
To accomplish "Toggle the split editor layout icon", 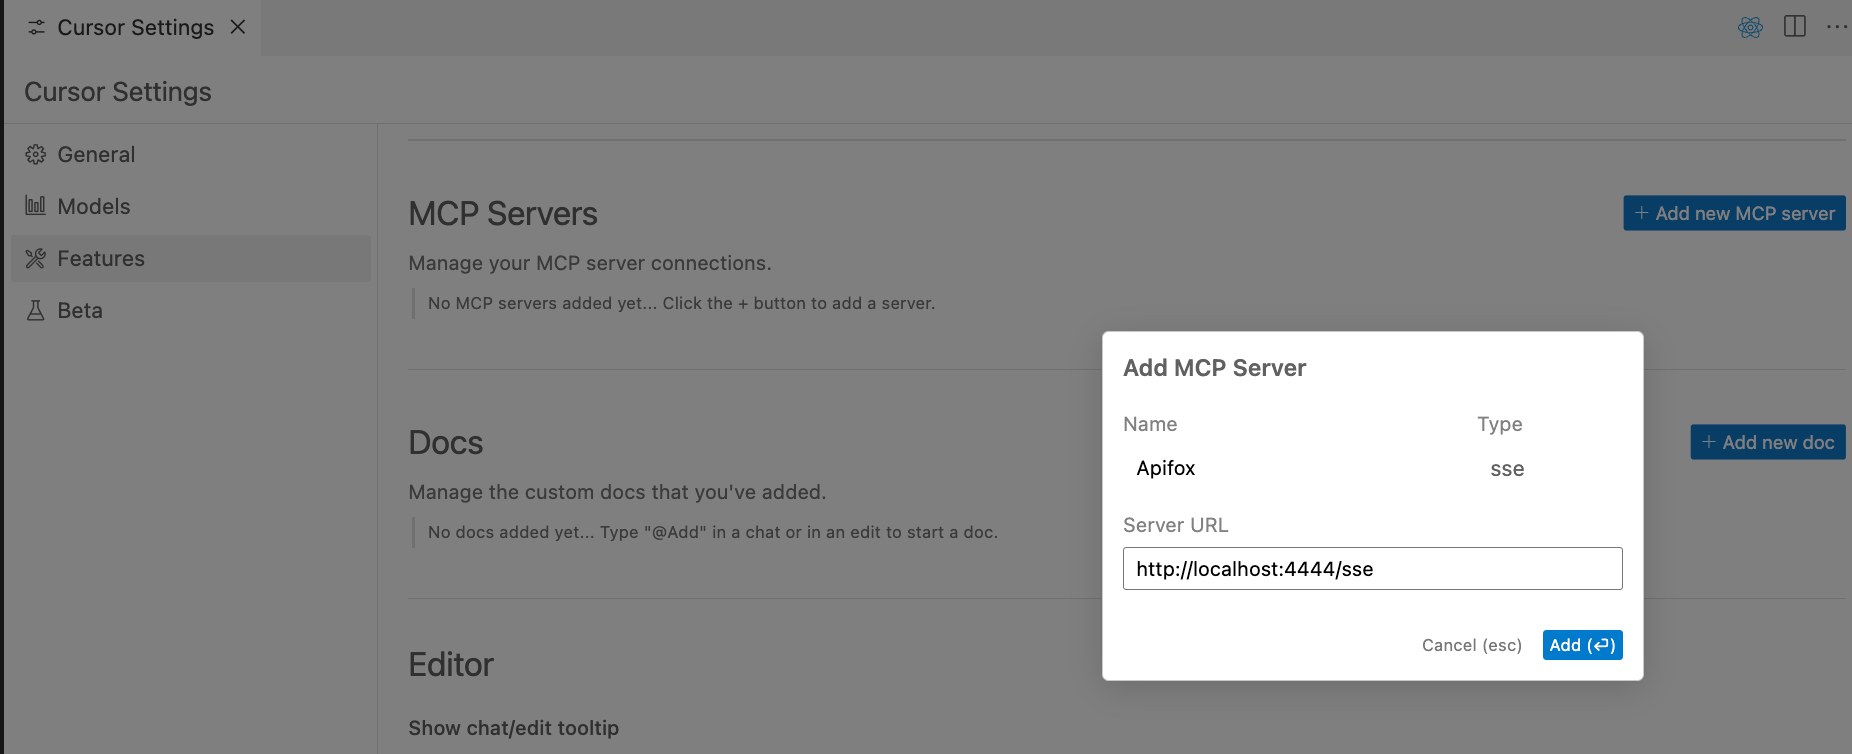I will (x=1795, y=27).
